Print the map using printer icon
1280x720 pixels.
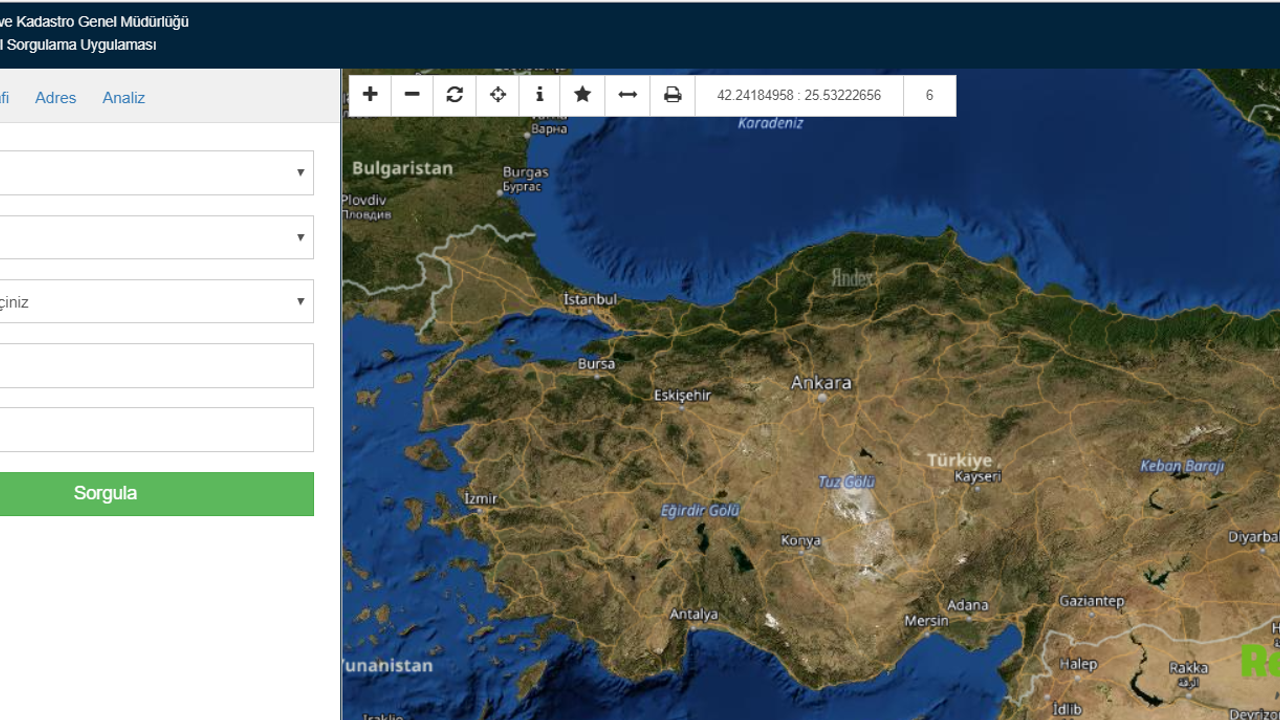point(673,95)
